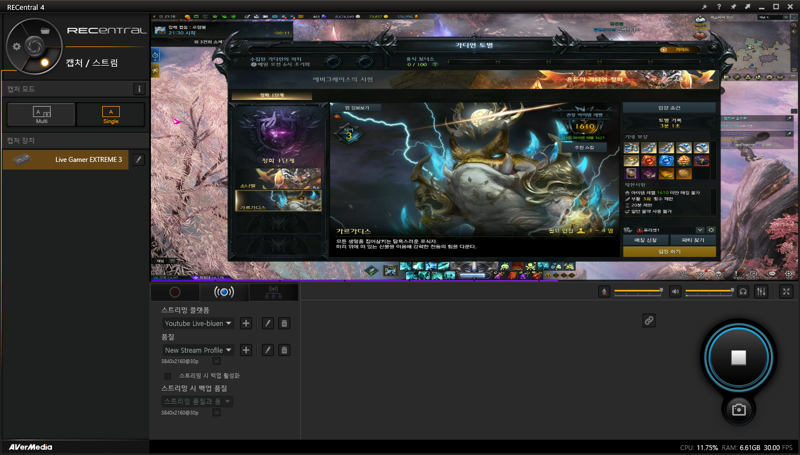Image resolution: width=800 pixels, height=455 pixels.
Task: Collapse details under New Stream Profile resolution
Action: (217, 361)
